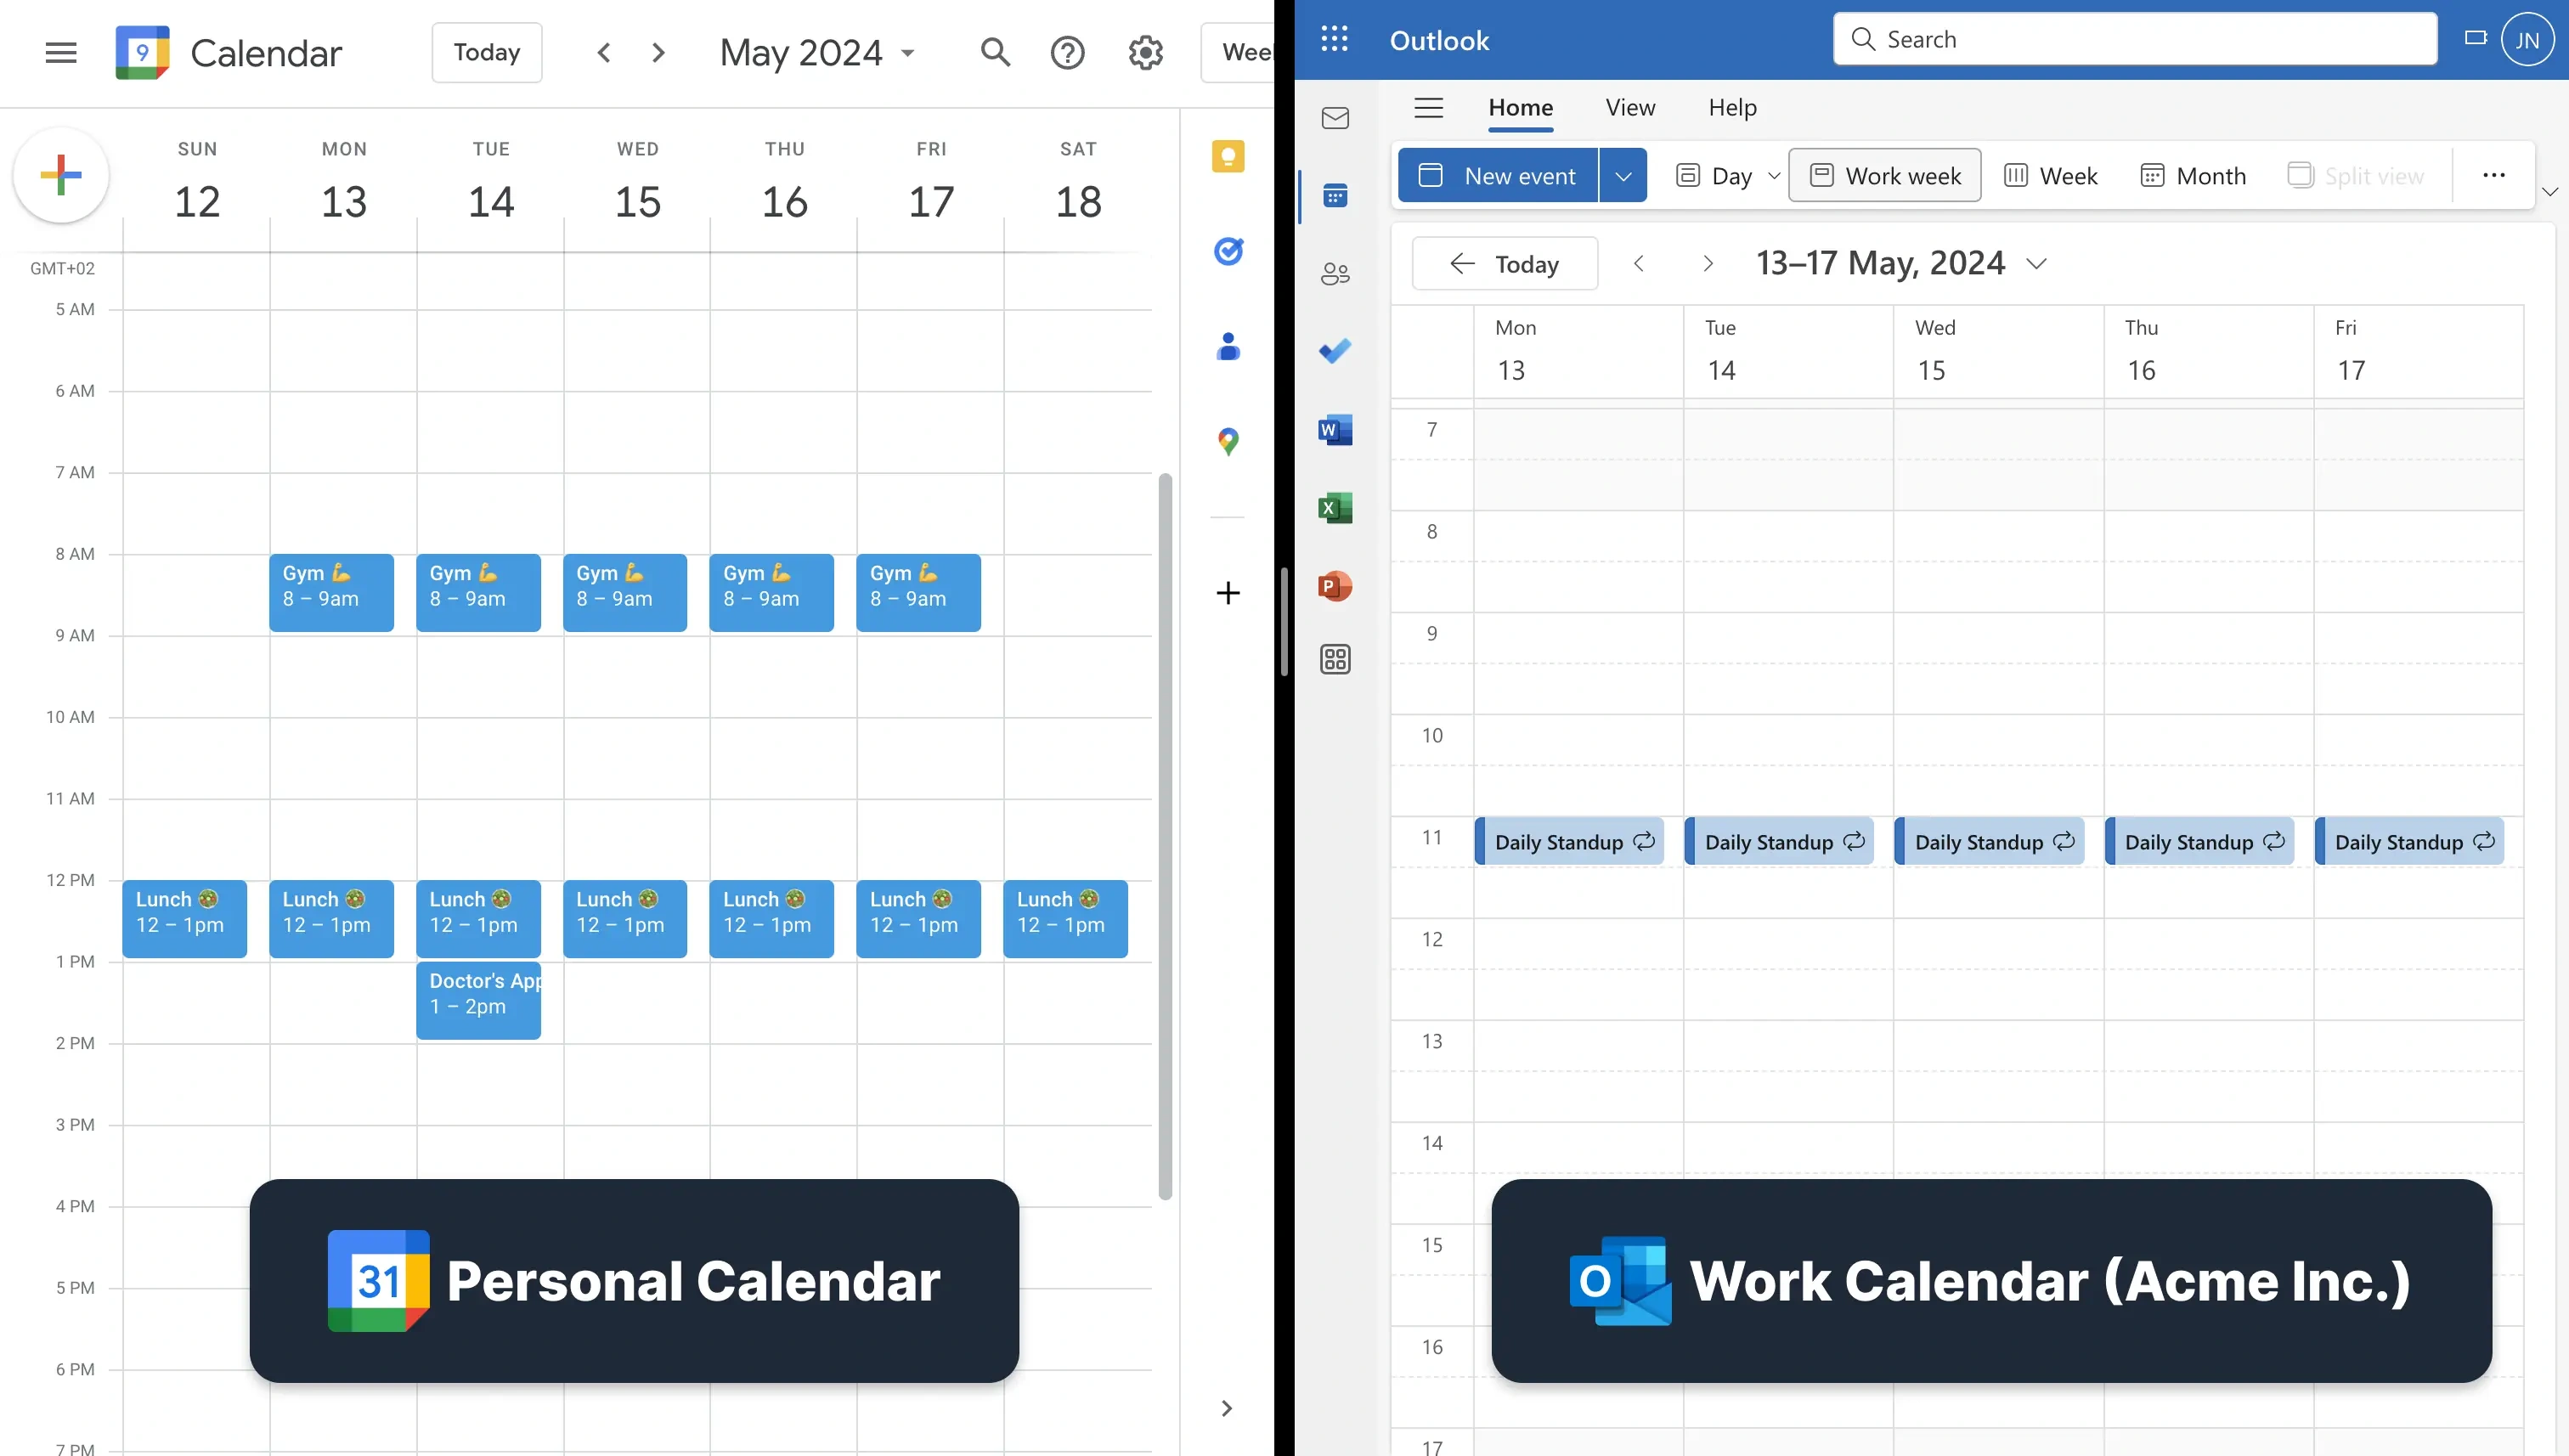The height and width of the screenshot is (1456, 2569).
Task: Select Daily Standup recurring event on Wednesday
Action: click(x=1989, y=842)
